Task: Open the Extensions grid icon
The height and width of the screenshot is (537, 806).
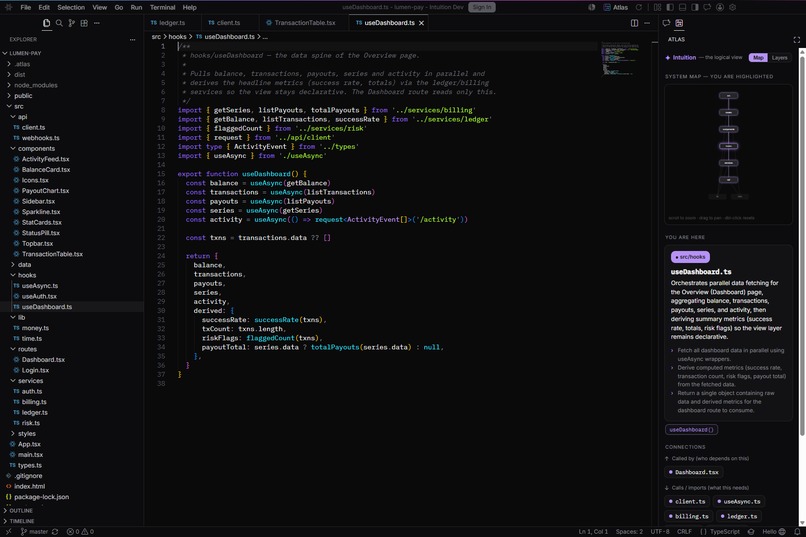Action: pyautogui.click(x=84, y=23)
